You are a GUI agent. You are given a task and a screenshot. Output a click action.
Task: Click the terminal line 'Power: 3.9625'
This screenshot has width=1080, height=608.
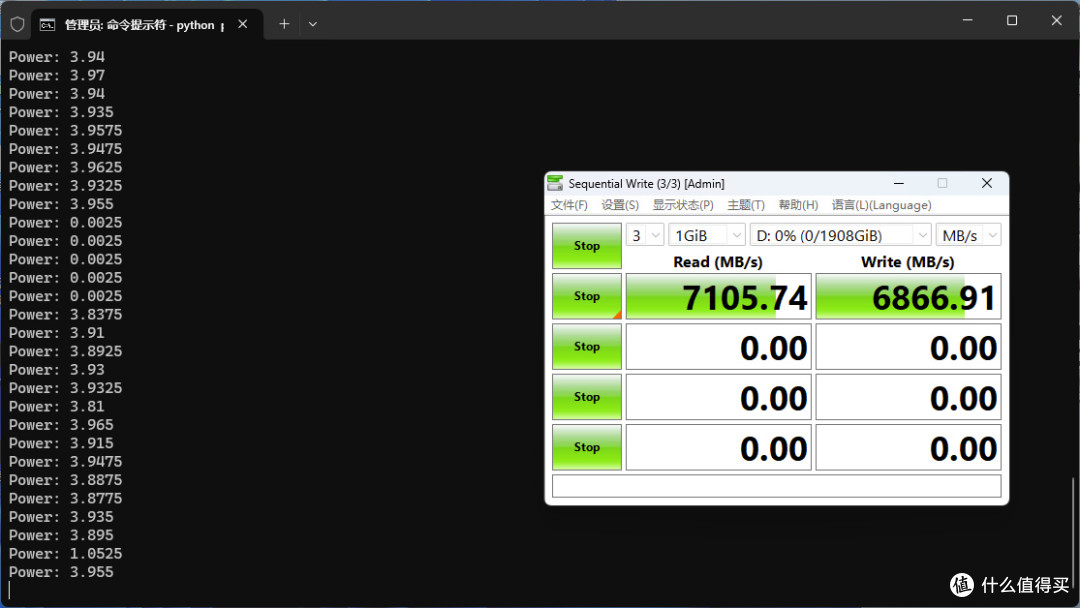click(65, 167)
